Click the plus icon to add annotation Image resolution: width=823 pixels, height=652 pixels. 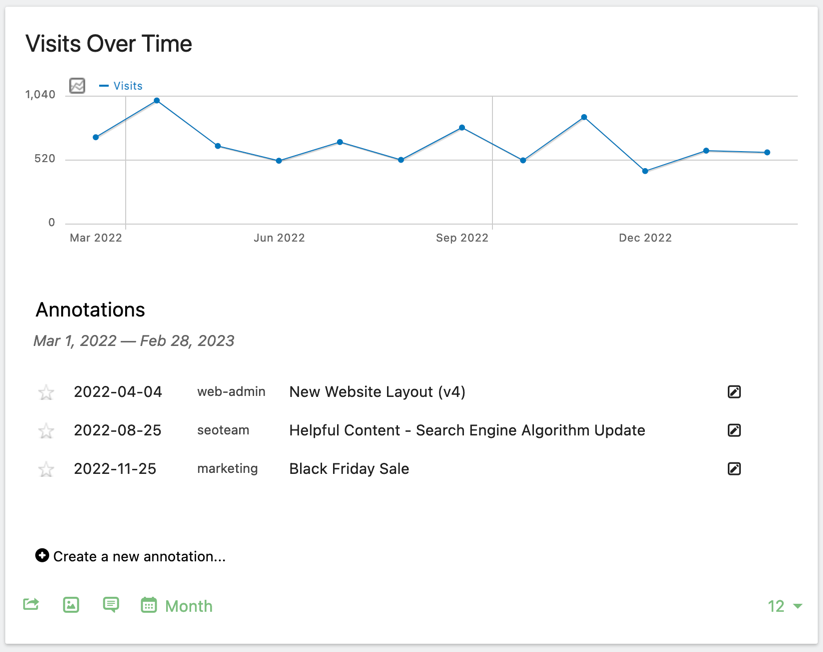tap(42, 556)
